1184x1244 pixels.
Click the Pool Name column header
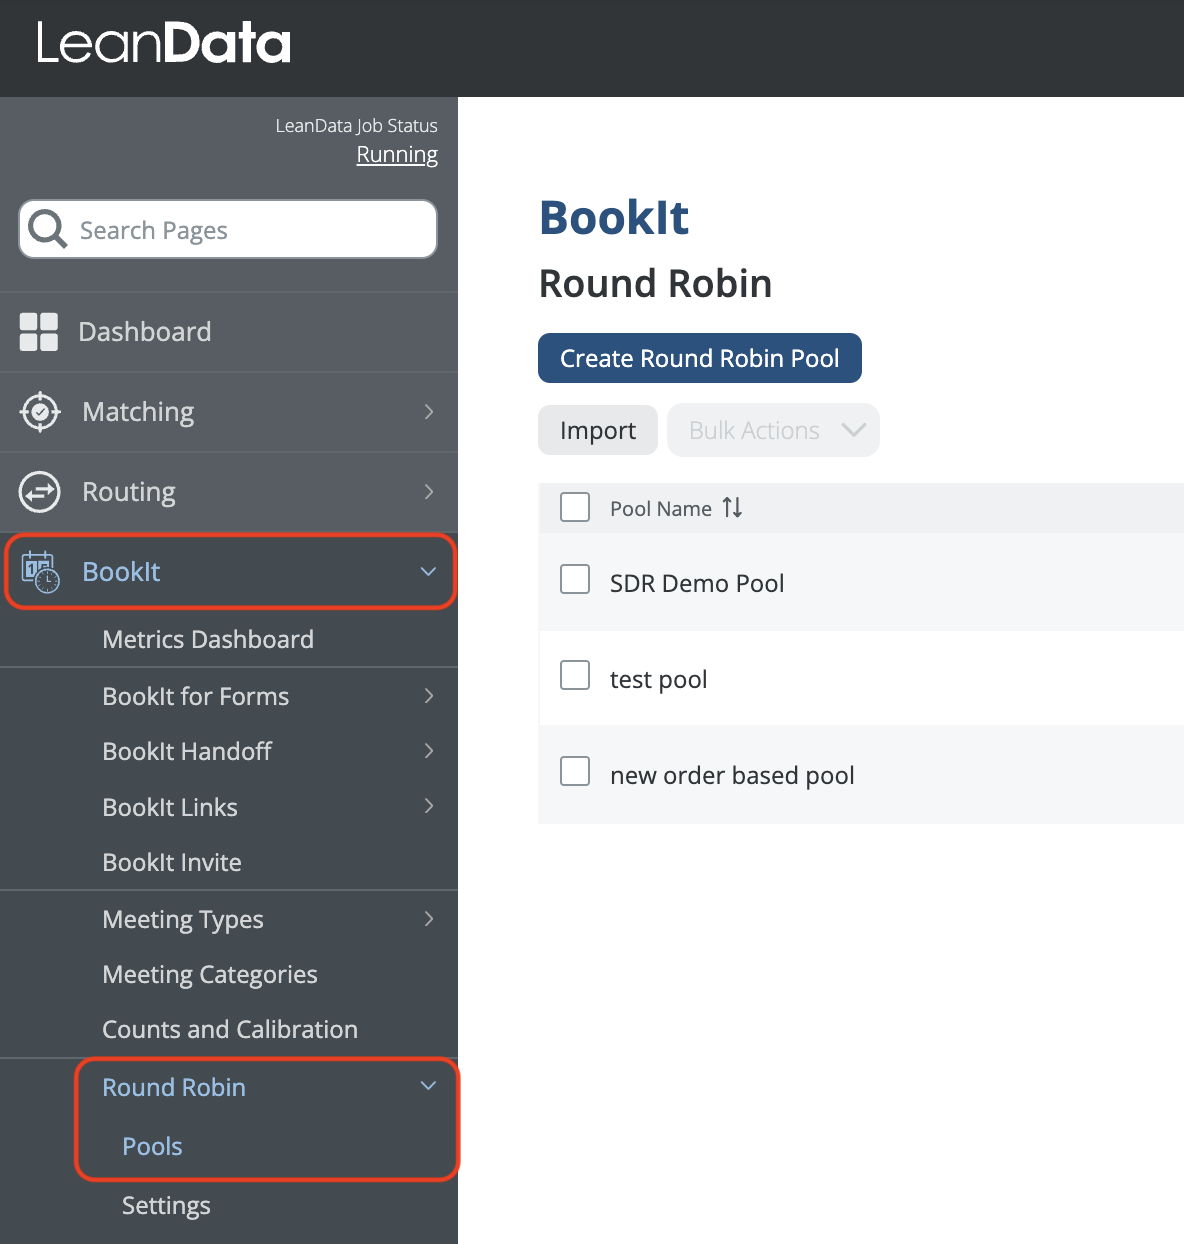point(661,509)
